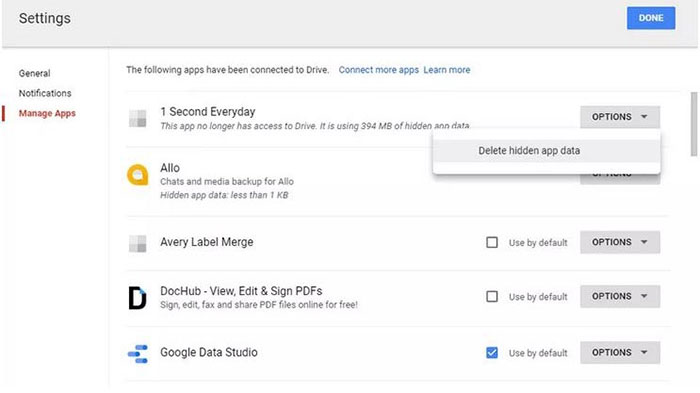This screenshot has width=700, height=393.
Task: Follow the Connect more apps link
Action: coord(379,70)
